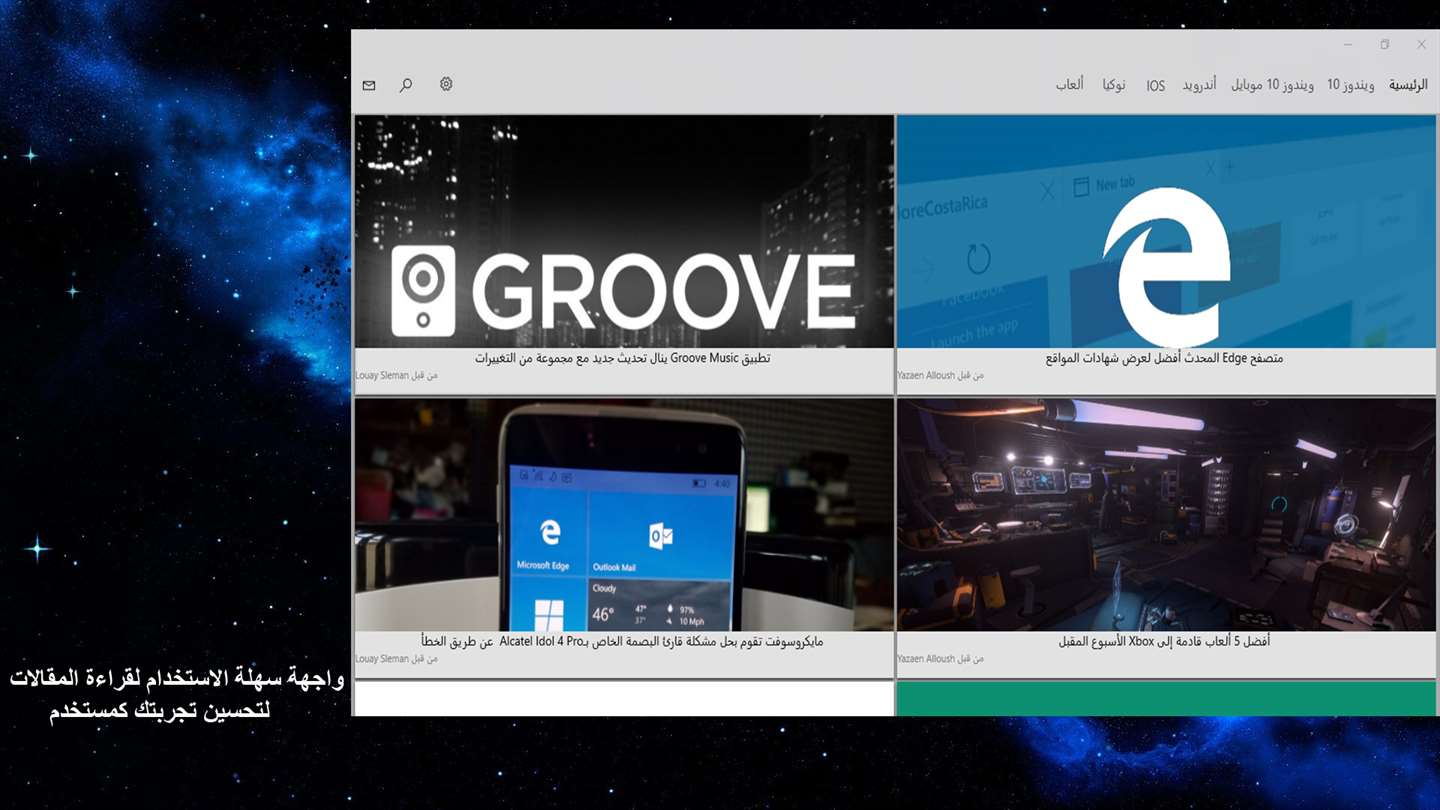This screenshot has height=810, width=1440.
Task: Maximize the news app window
Action: pyautogui.click(x=1385, y=45)
